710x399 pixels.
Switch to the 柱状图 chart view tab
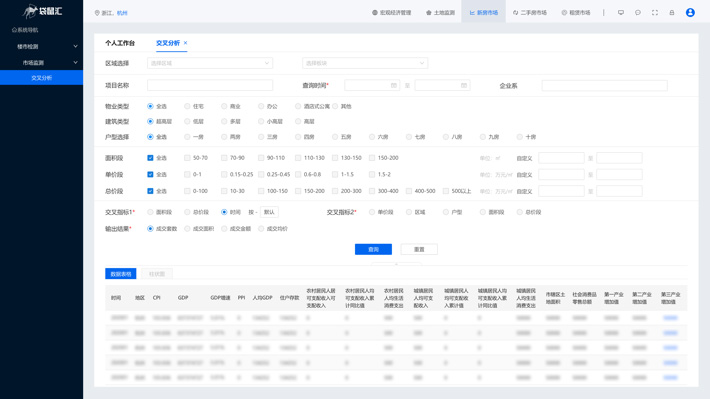coord(157,274)
